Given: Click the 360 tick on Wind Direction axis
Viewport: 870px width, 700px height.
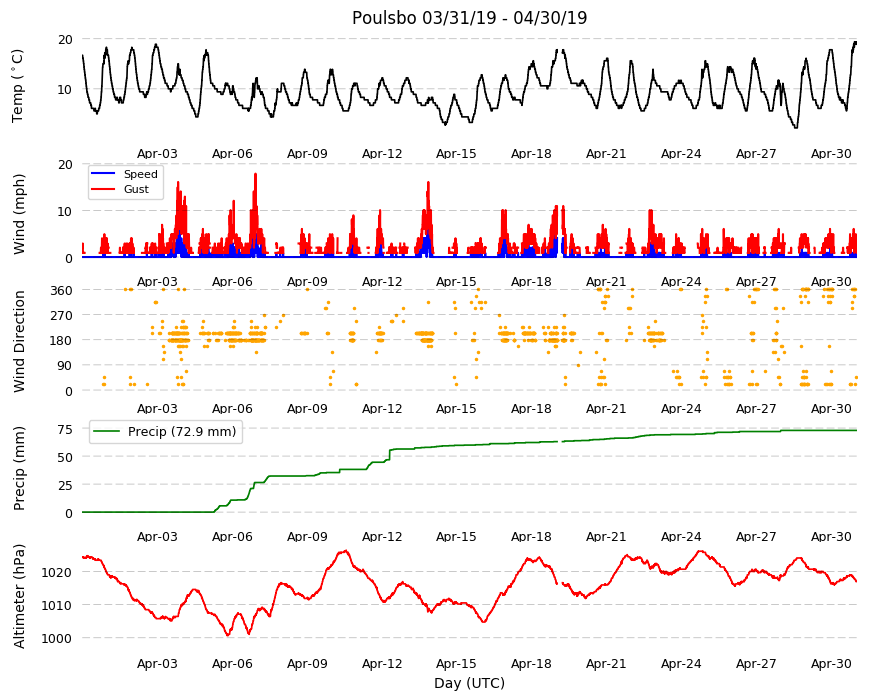Looking at the screenshot, I should click(x=62, y=290).
